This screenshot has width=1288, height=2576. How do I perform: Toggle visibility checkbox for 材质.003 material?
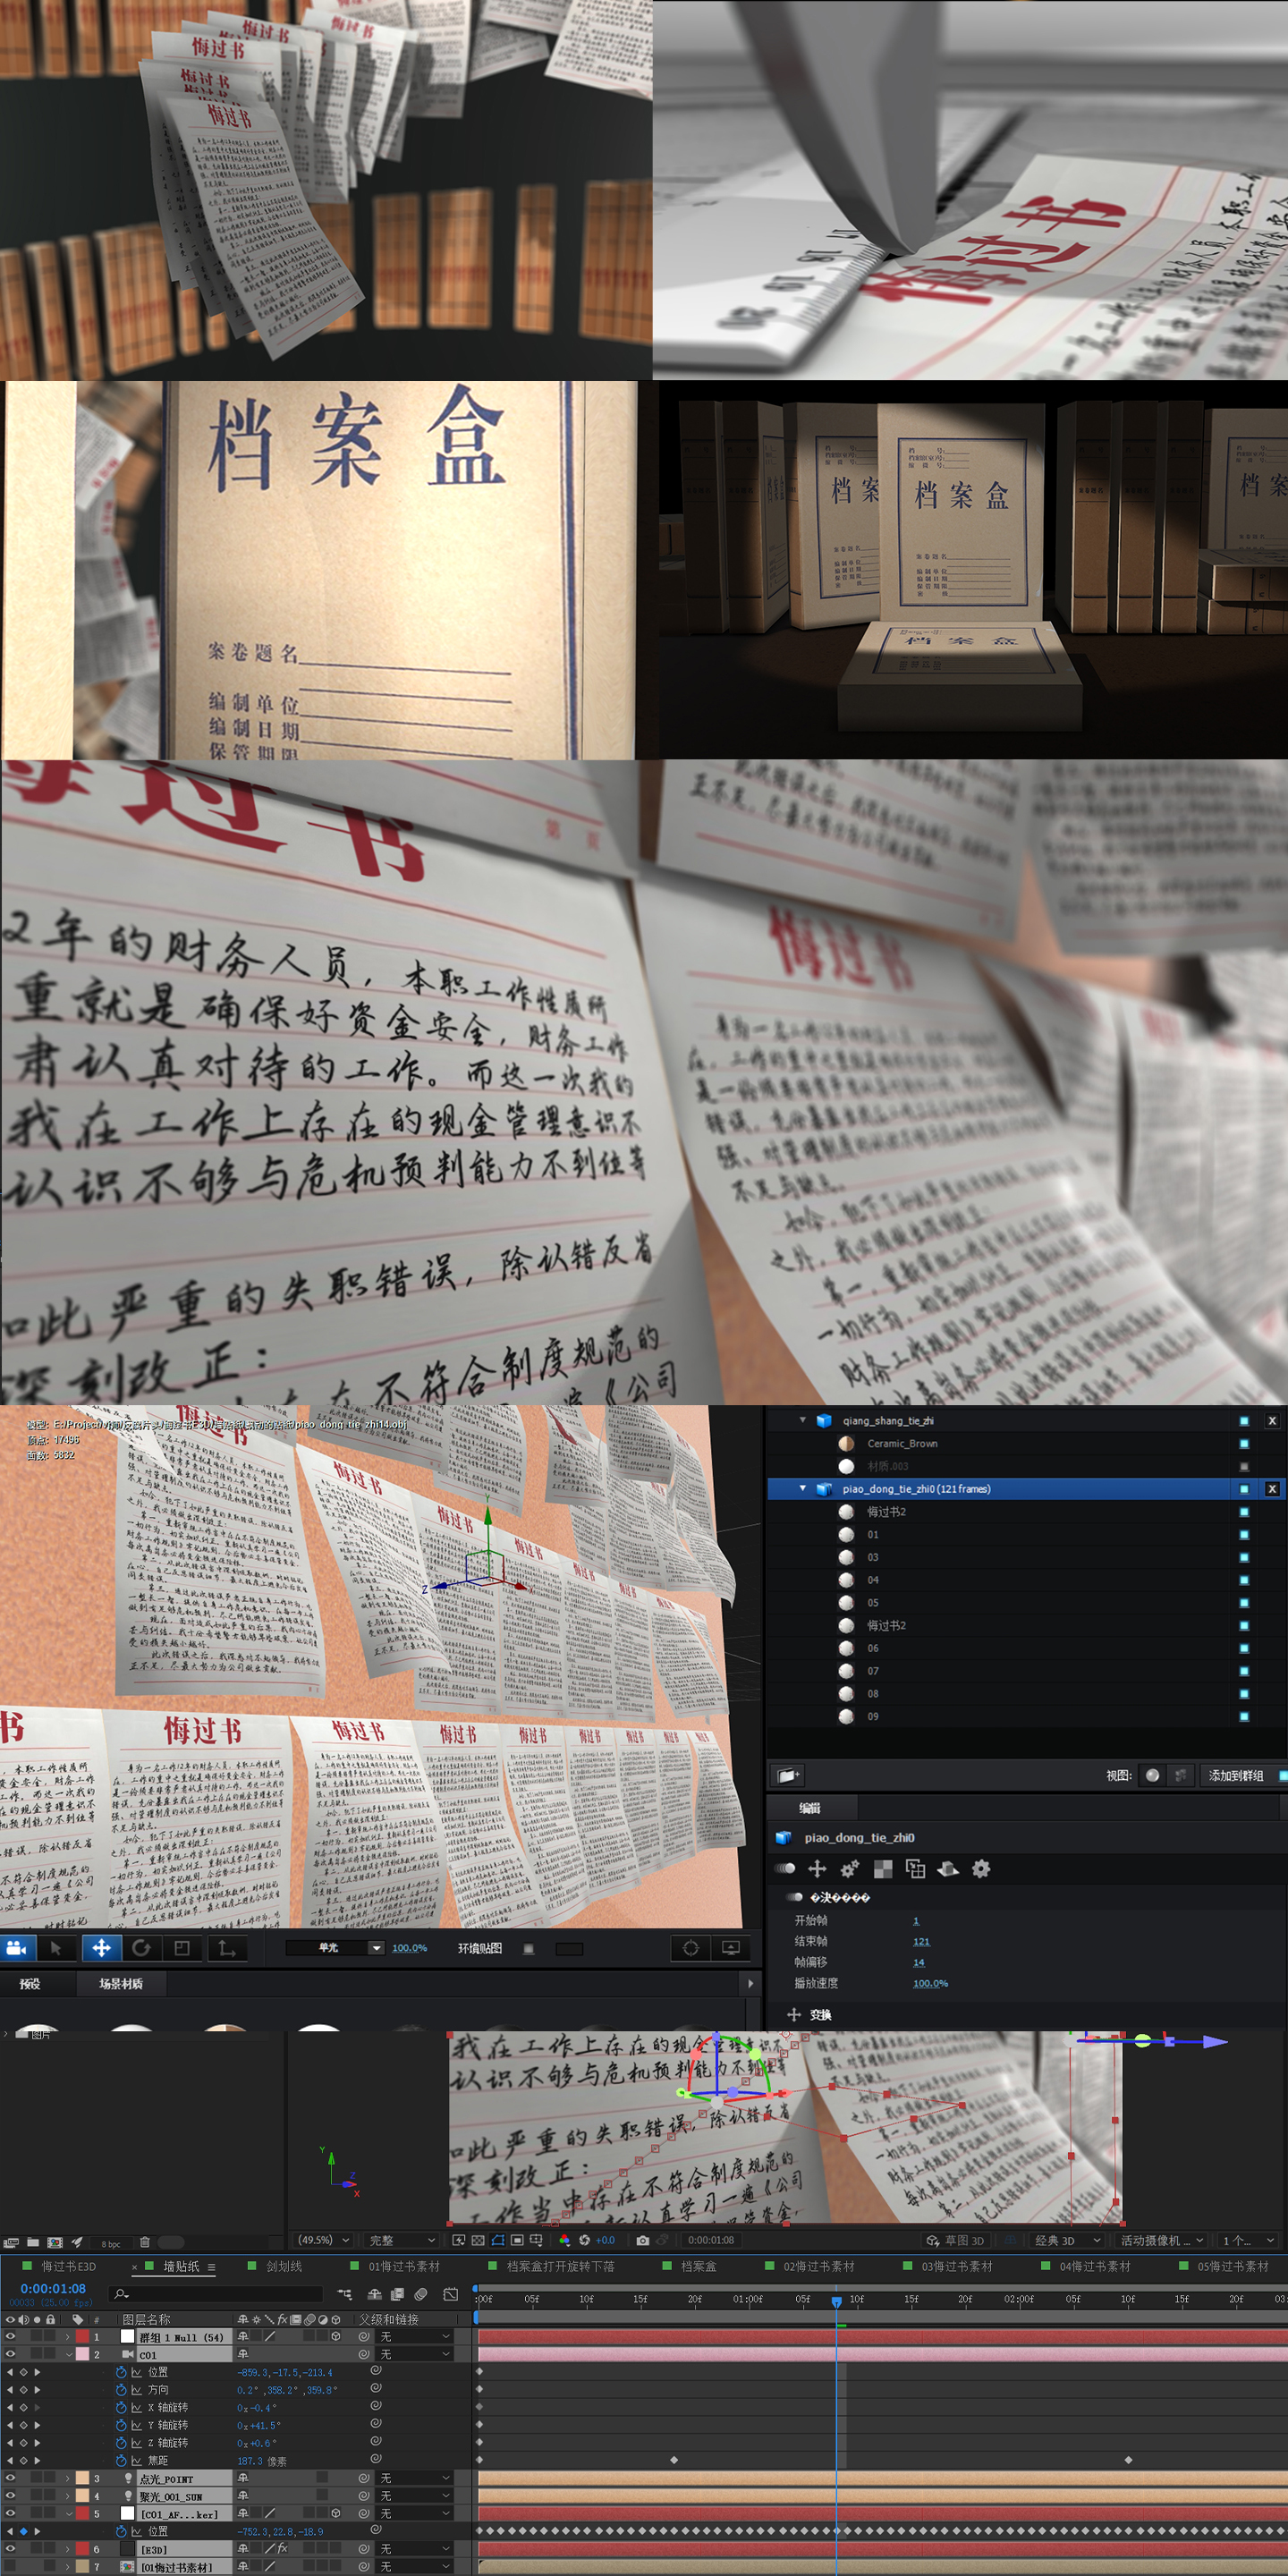pos(1244,1466)
